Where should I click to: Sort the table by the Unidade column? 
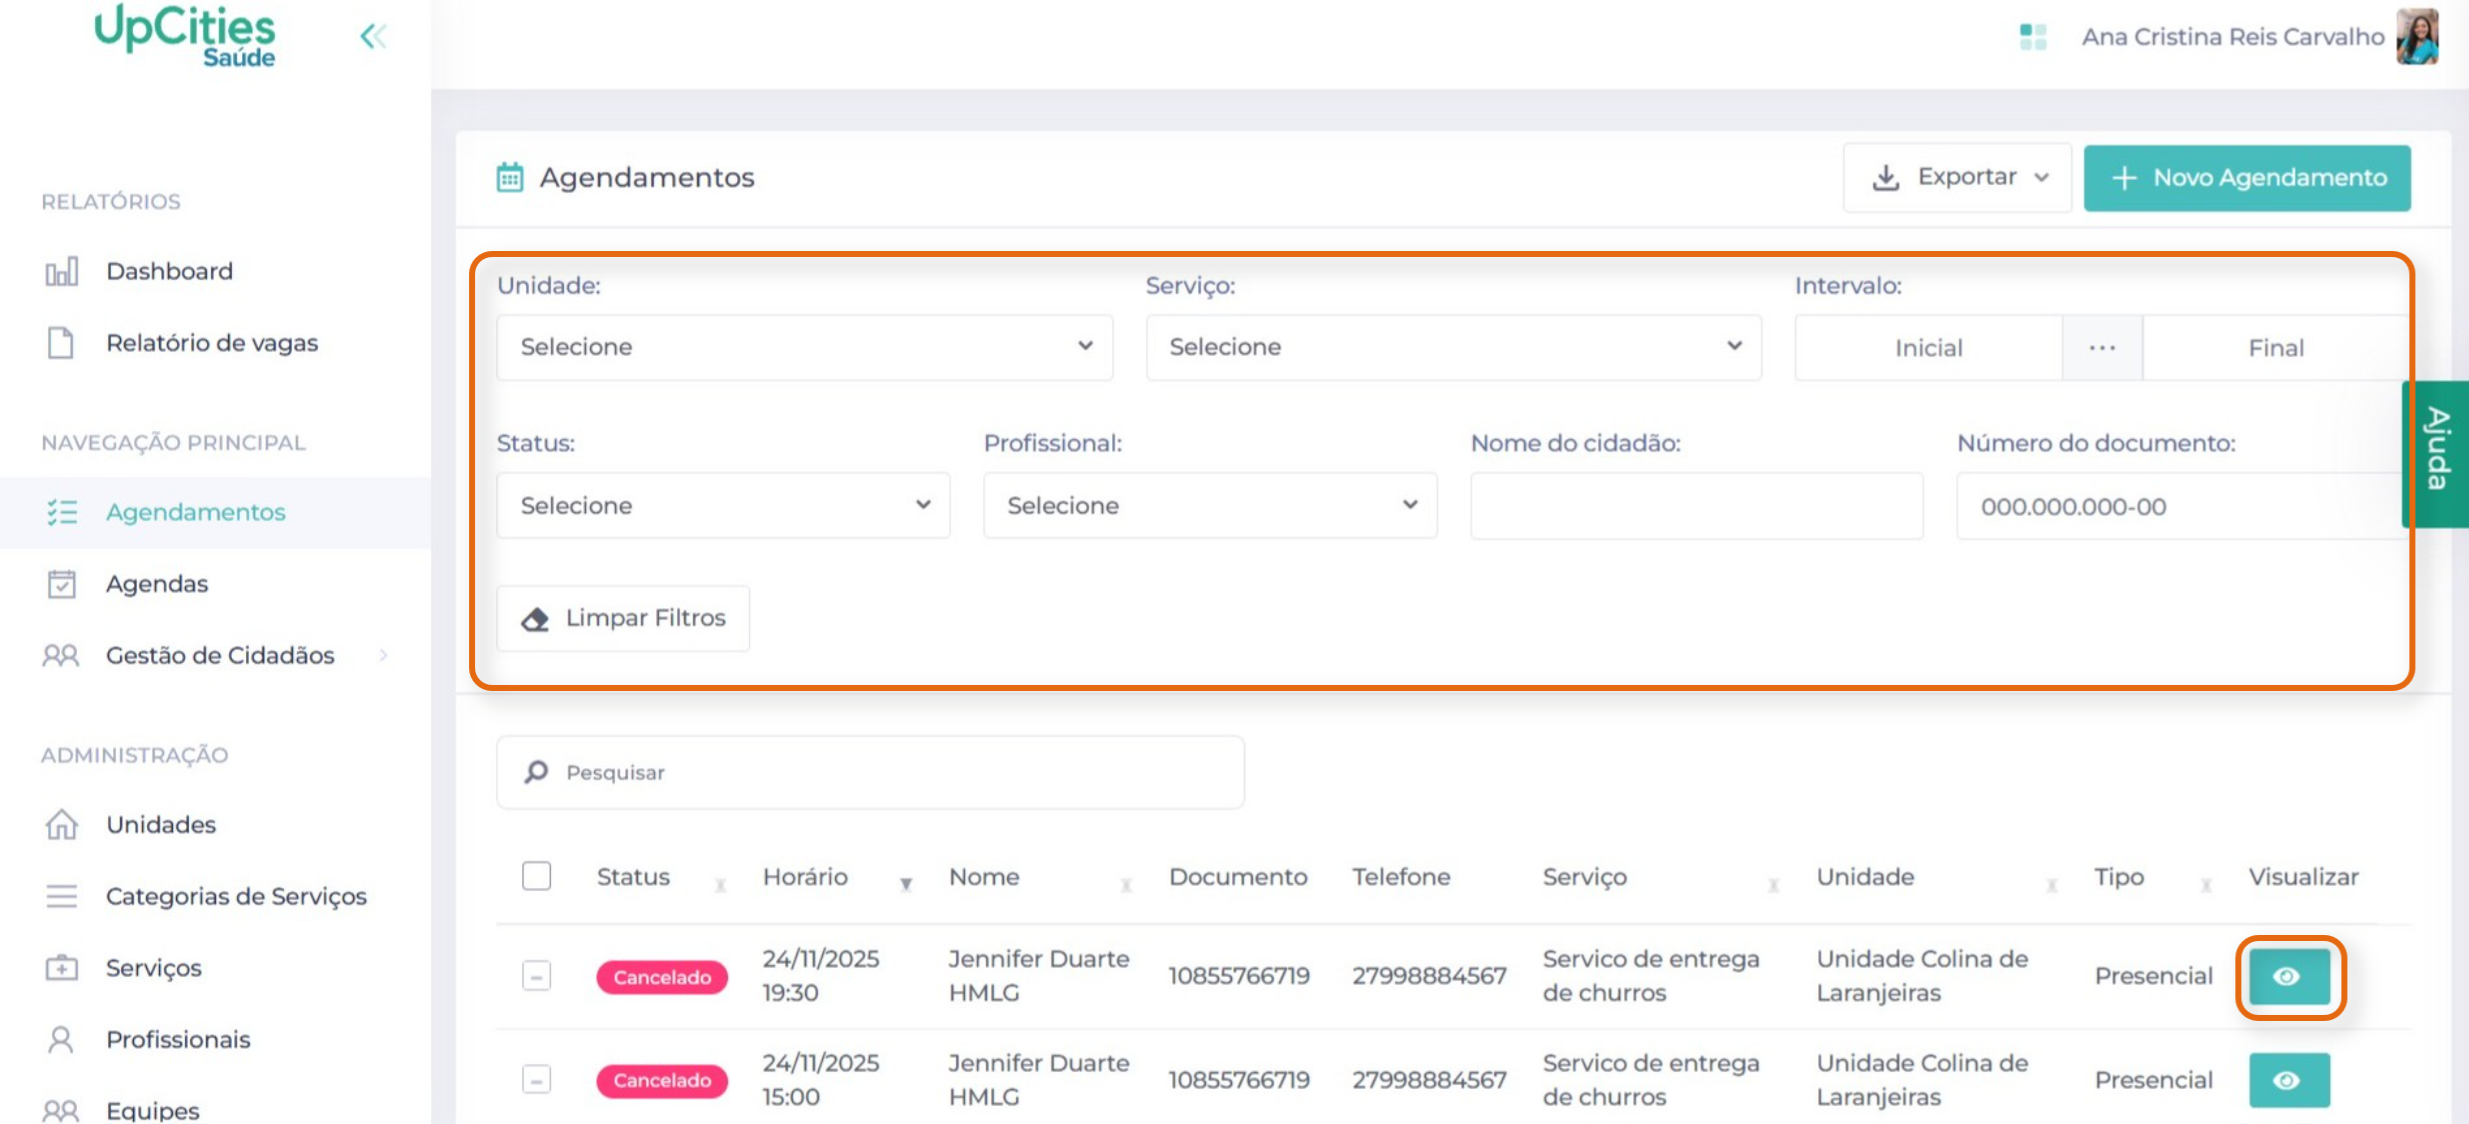[x=2052, y=884]
